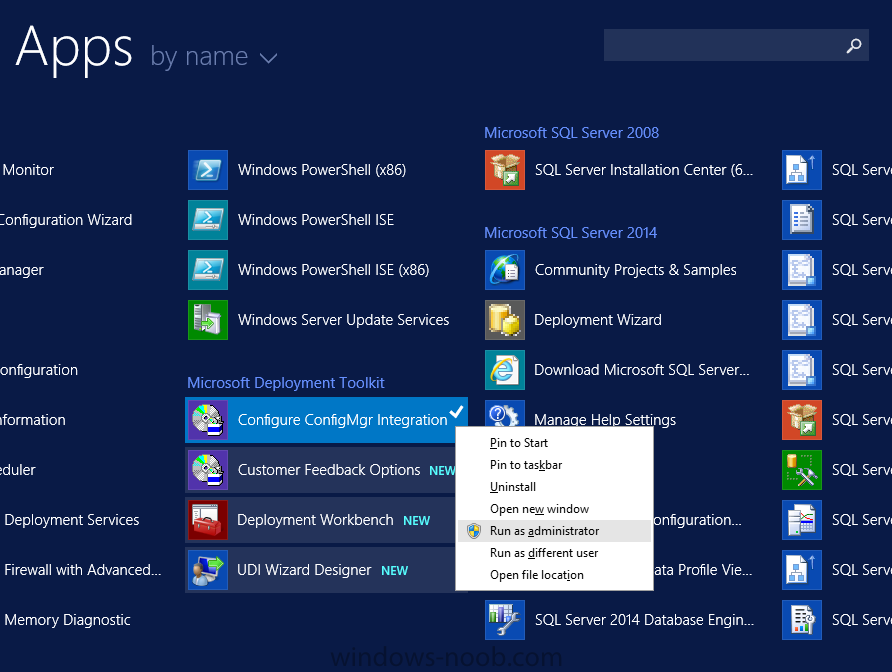Select Uninstall from context menu
The image size is (892, 672).
513,487
